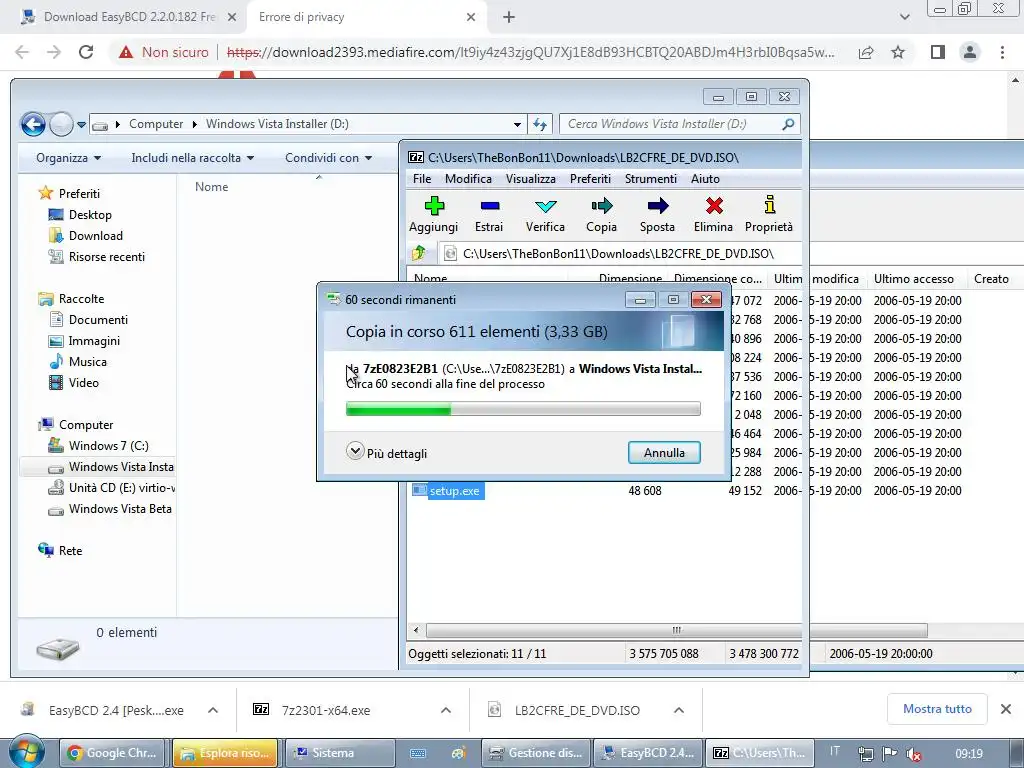Click the Mostra tutto downloads button

pyautogui.click(x=937, y=709)
